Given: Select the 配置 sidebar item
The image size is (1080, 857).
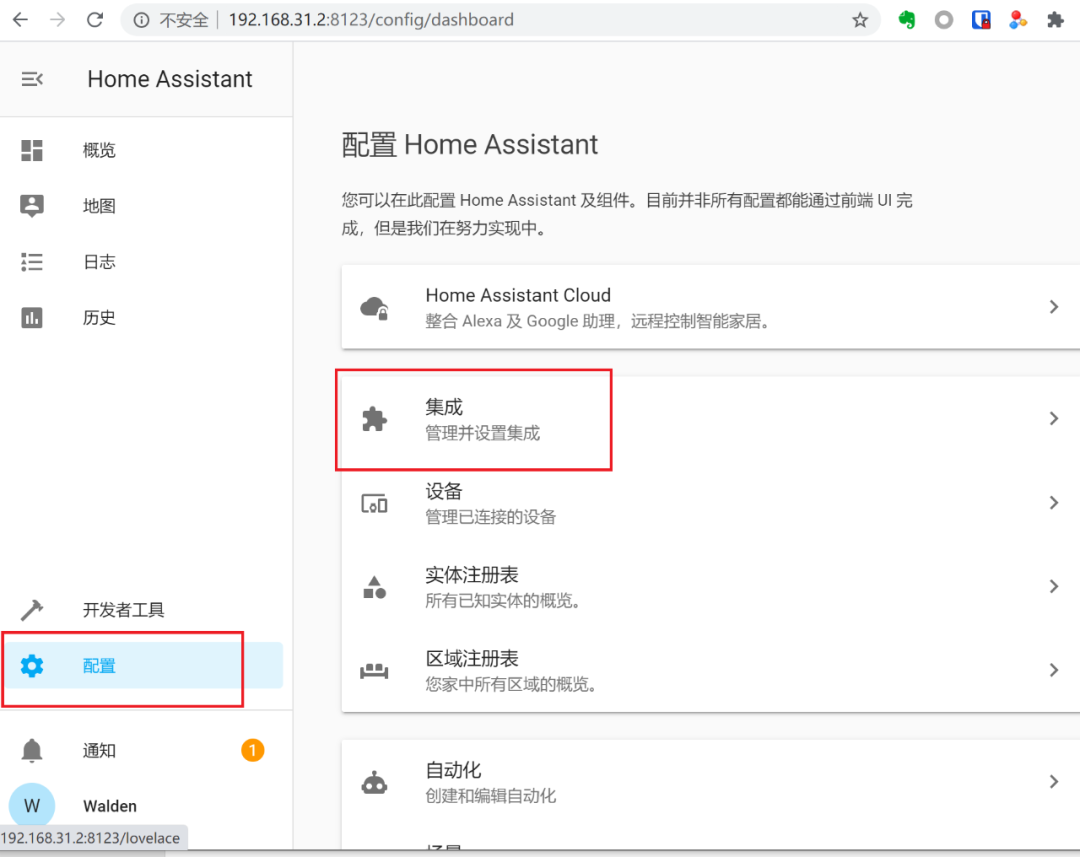Looking at the screenshot, I should click(x=146, y=665).
